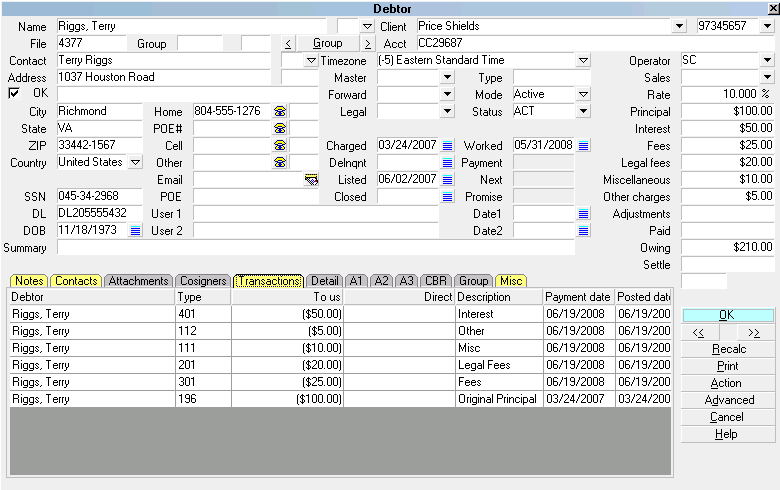Toggle the Address OK checkbox
This screenshot has height=490, width=780.
pos(14,93)
